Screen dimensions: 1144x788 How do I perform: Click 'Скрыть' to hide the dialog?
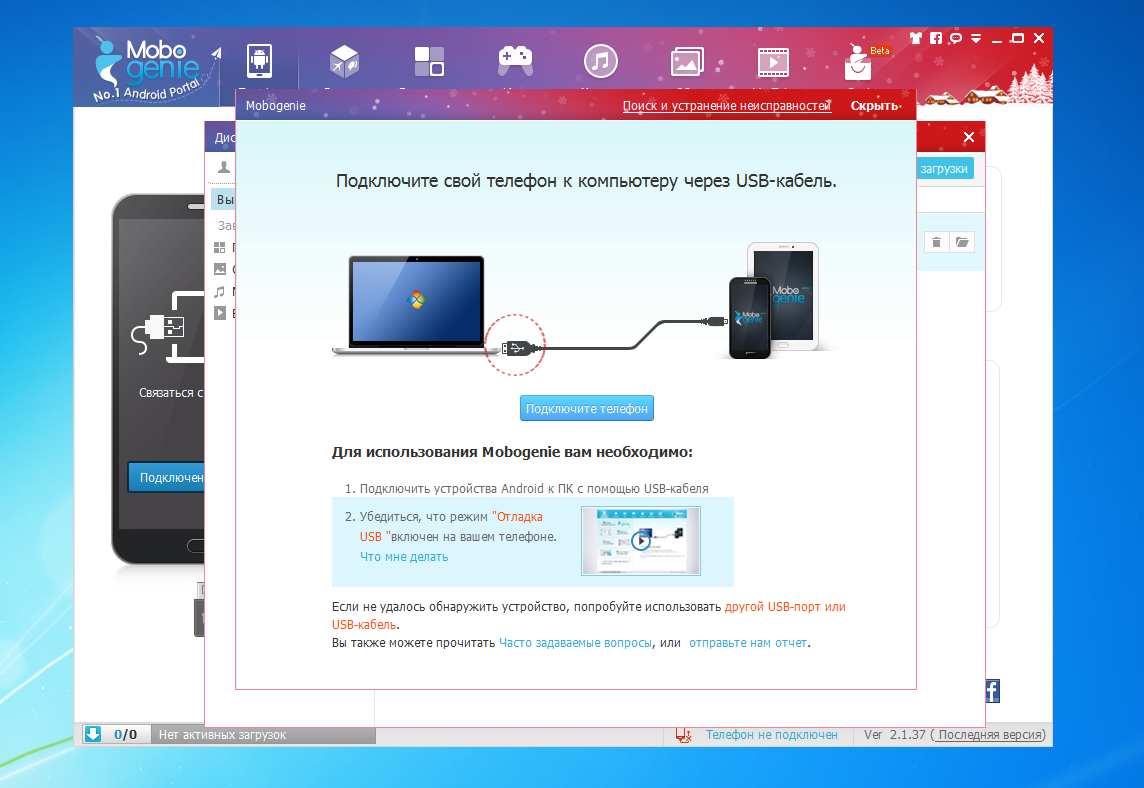(874, 106)
